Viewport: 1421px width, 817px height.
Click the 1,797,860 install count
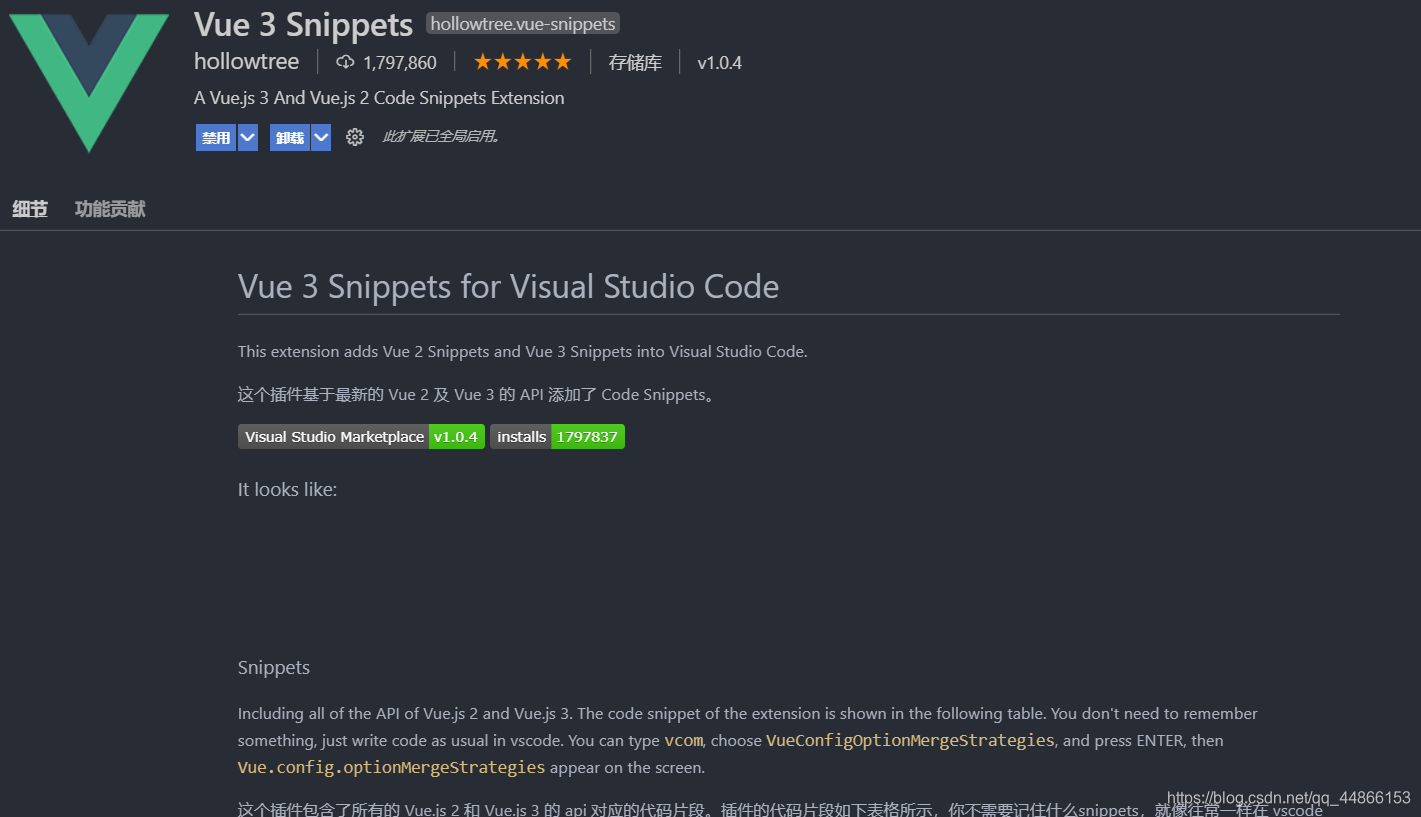point(400,62)
